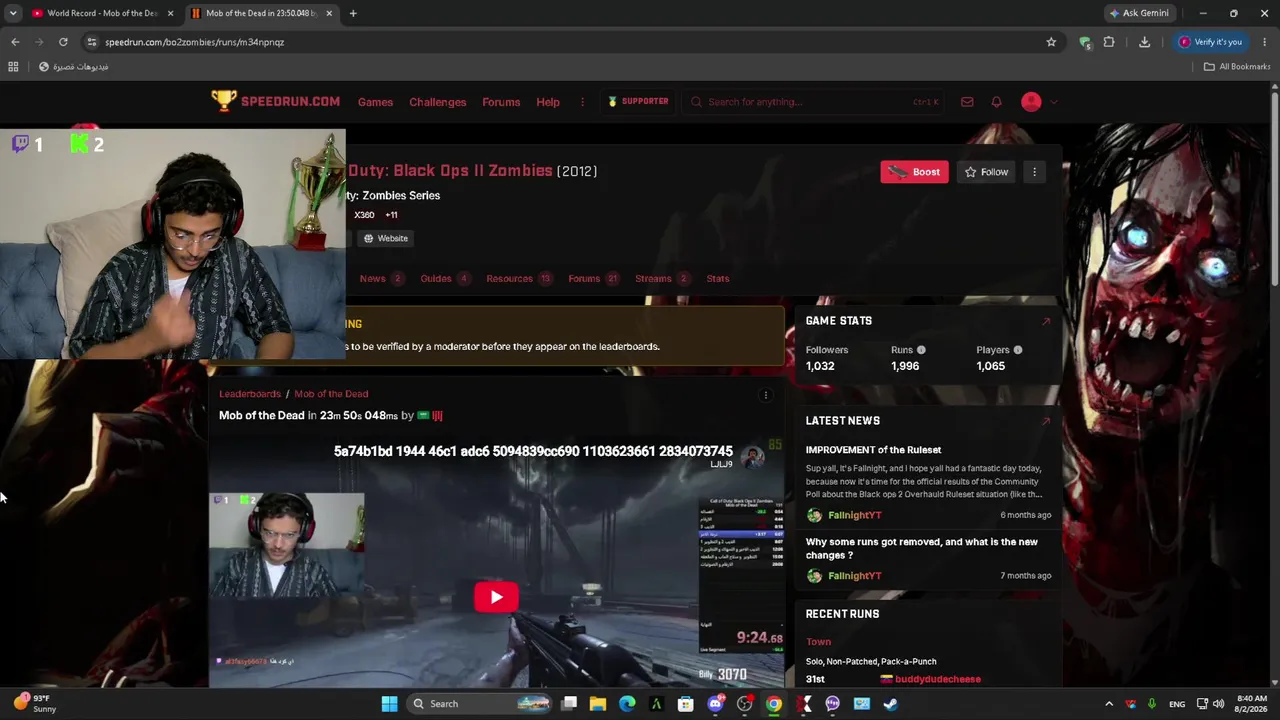Image resolution: width=1280 pixels, height=720 pixels.
Task: Open the Windows Start menu
Action: coord(389,704)
